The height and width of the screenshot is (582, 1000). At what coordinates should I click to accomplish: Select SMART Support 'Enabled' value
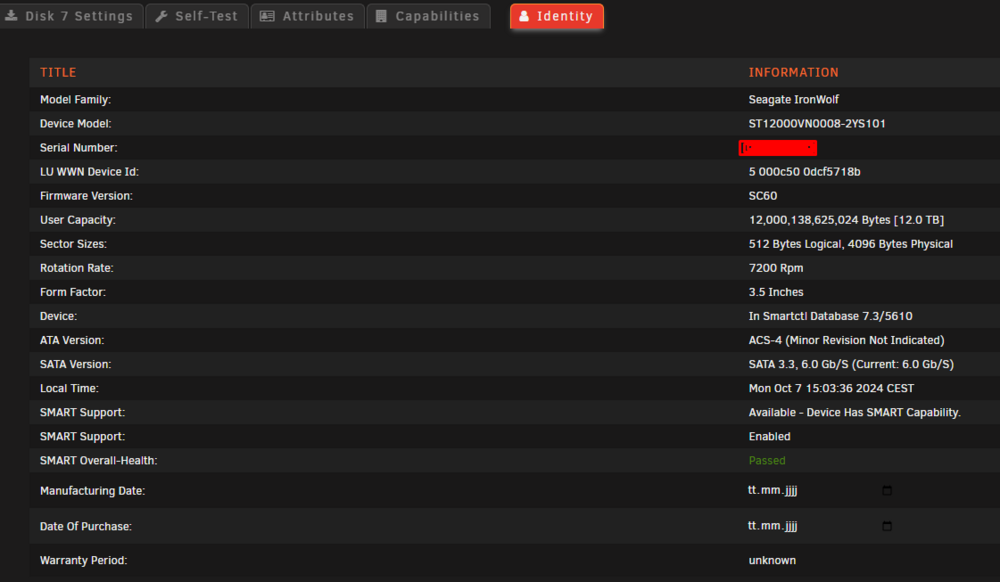pos(769,437)
